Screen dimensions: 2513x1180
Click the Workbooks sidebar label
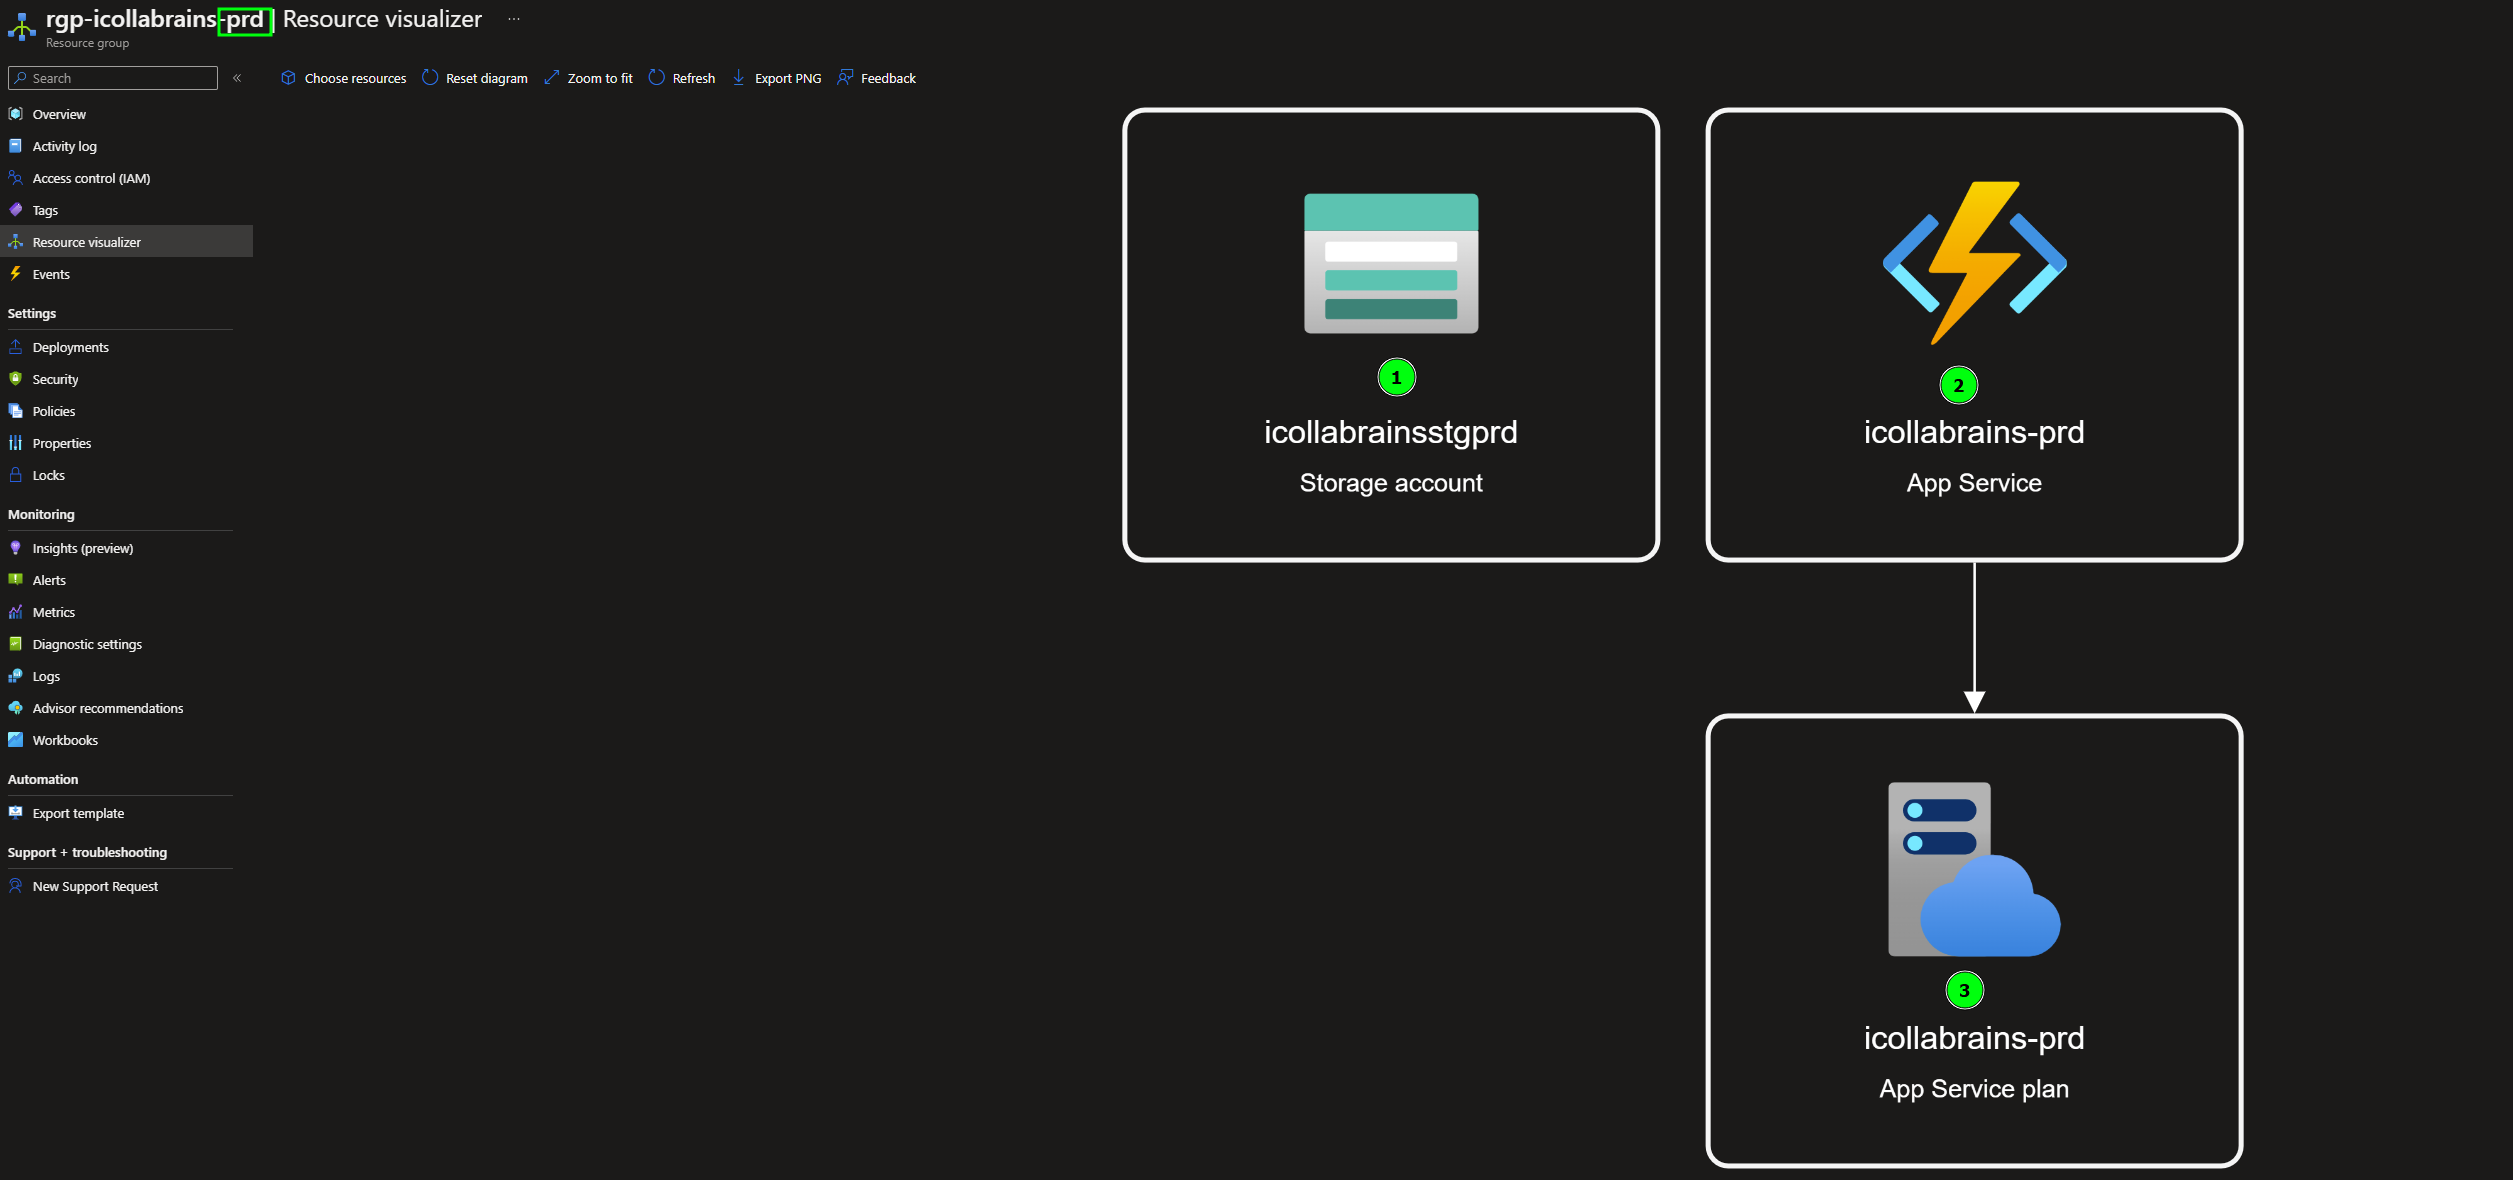(65, 740)
